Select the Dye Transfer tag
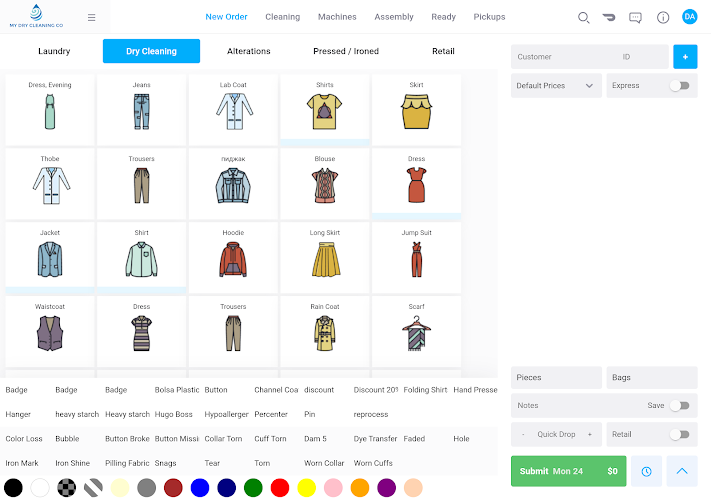This screenshot has height=500, width=711. pos(375,439)
